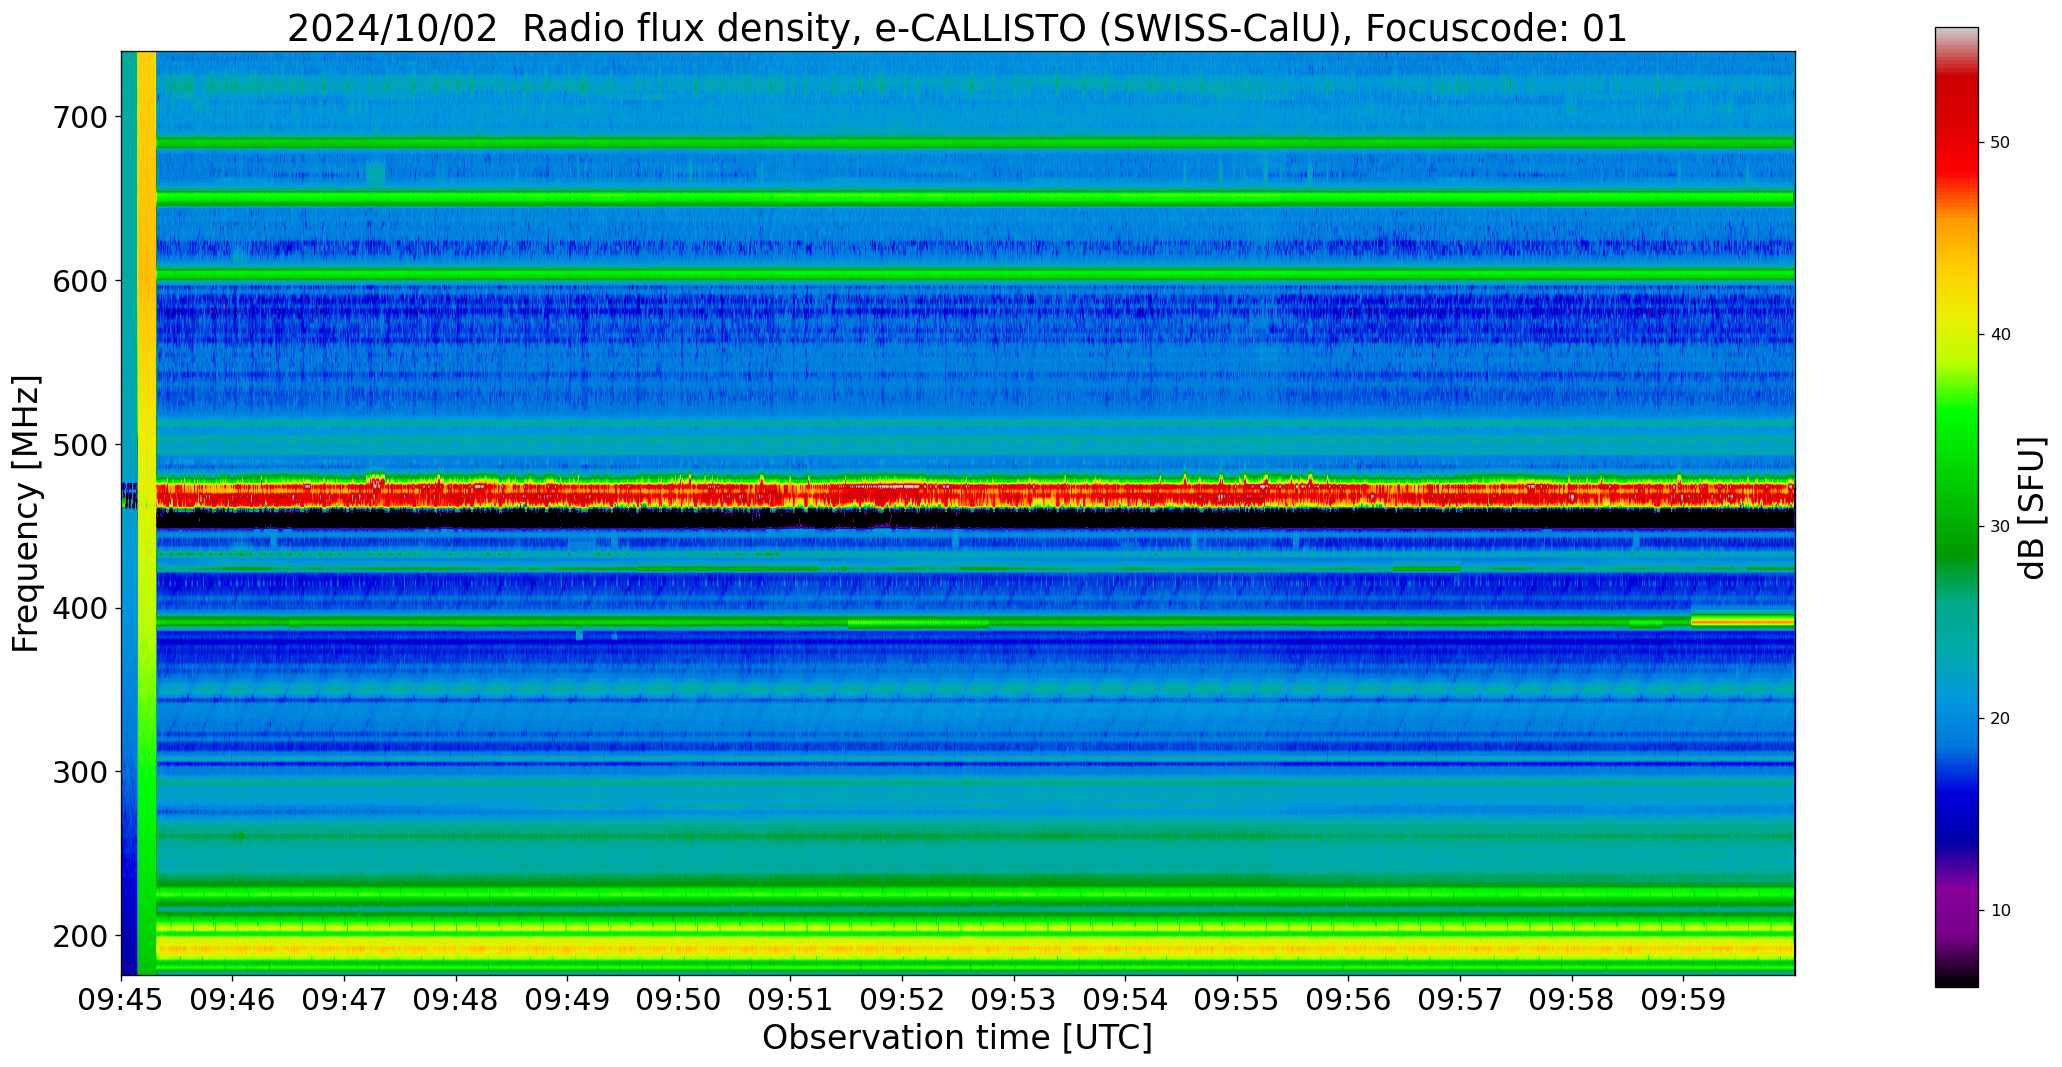Click the green line near 605 MHz

pyautogui.click(x=975, y=274)
